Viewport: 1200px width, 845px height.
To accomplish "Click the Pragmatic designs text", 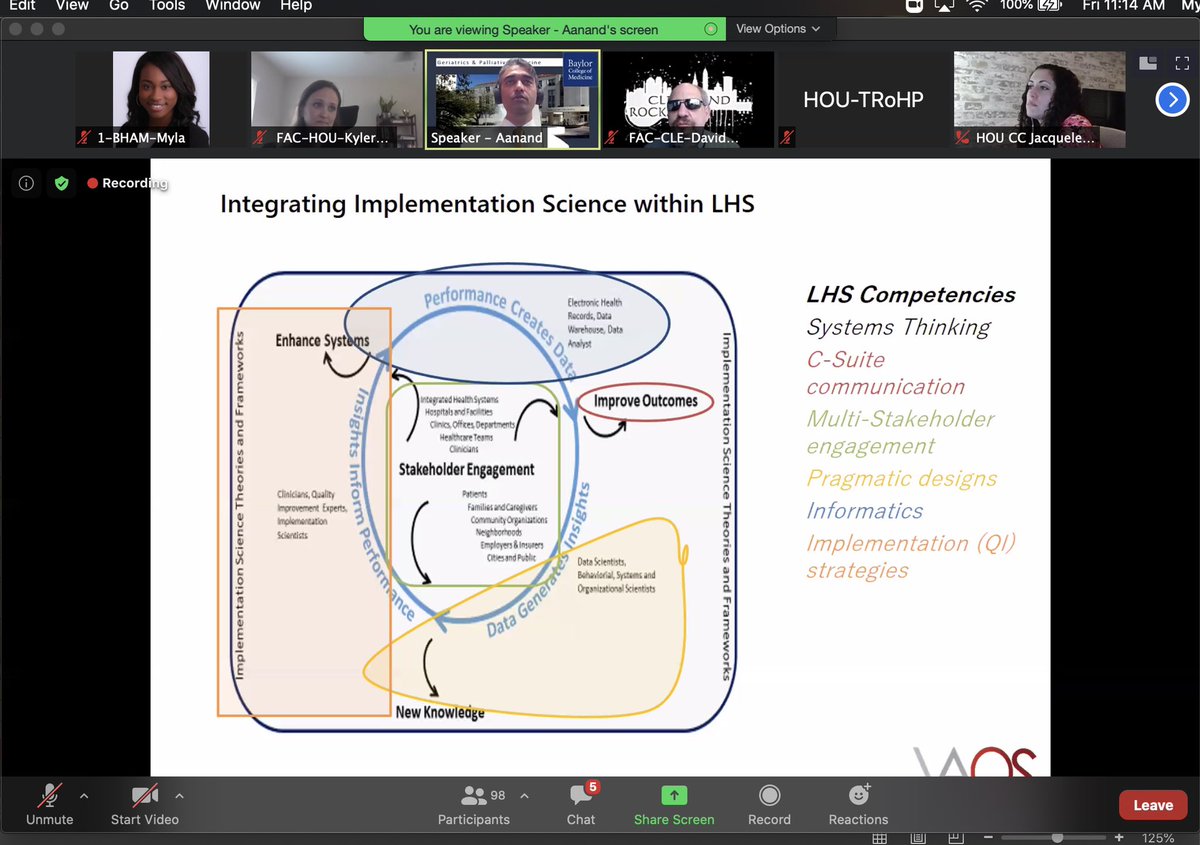I will tap(902, 479).
